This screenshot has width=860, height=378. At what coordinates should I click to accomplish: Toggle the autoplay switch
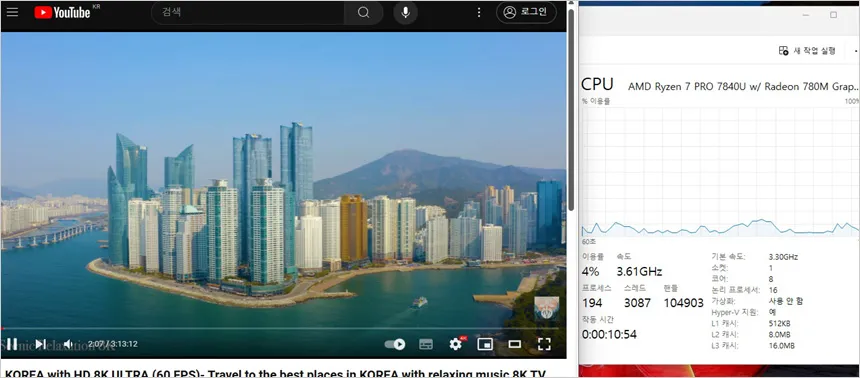(395, 344)
